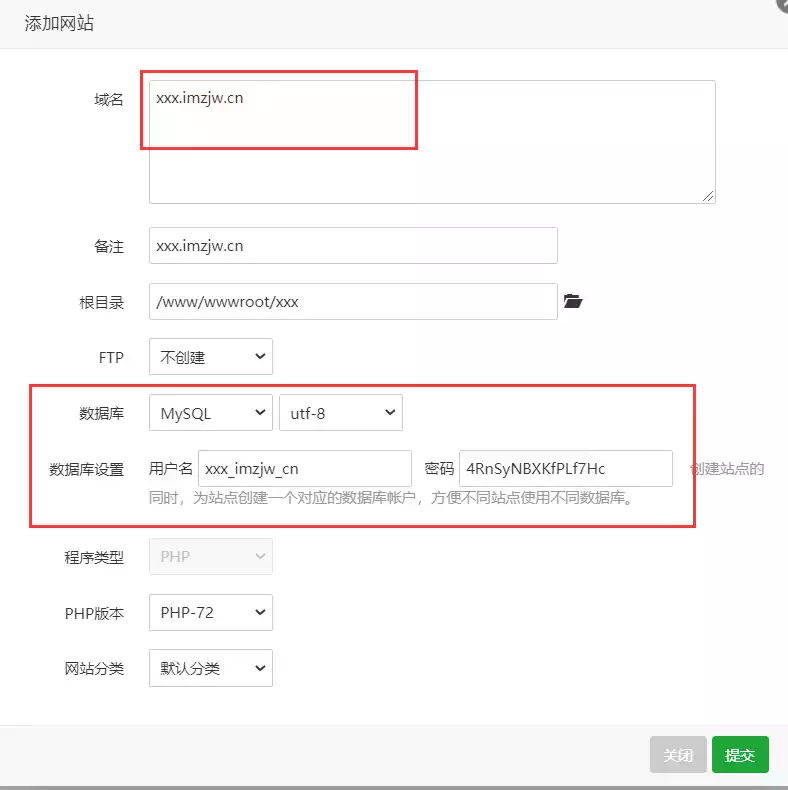Click the database 用户名 input field
This screenshot has height=790, width=788.
(x=305, y=469)
